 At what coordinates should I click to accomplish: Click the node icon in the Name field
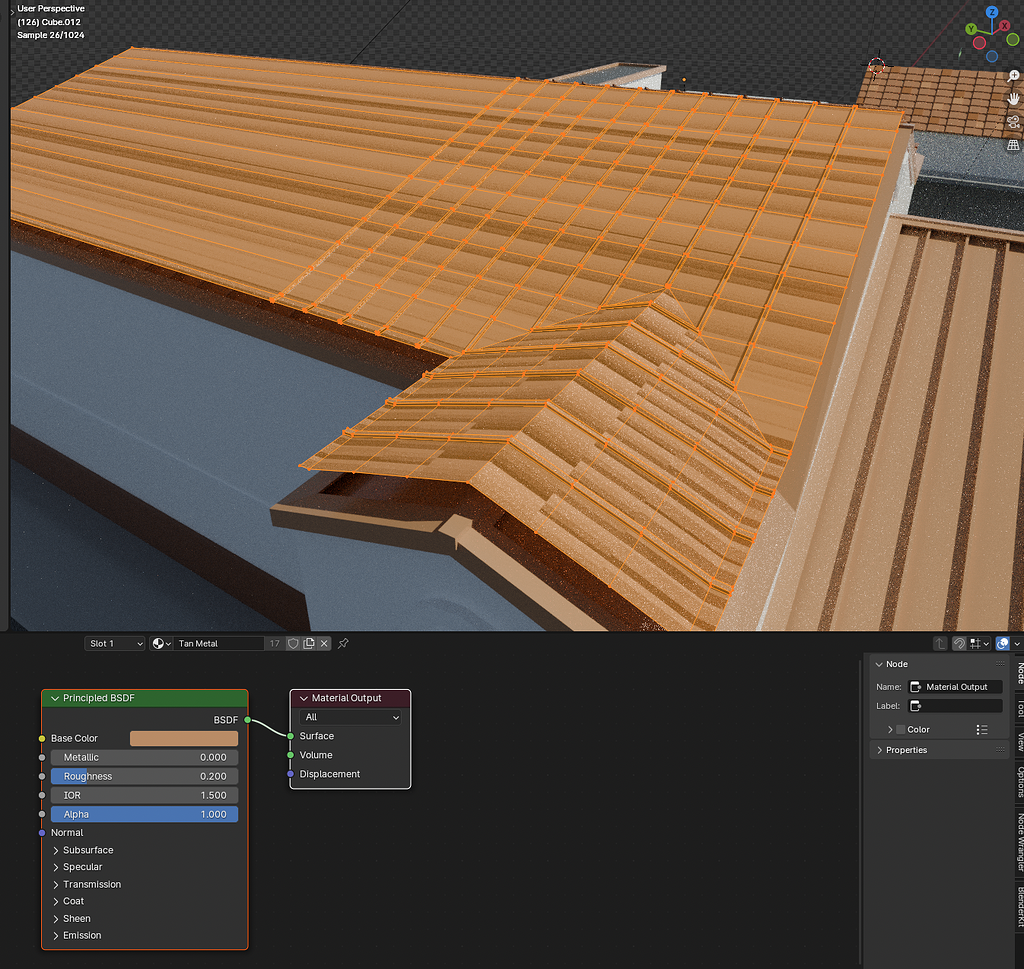pyautogui.click(x=916, y=687)
